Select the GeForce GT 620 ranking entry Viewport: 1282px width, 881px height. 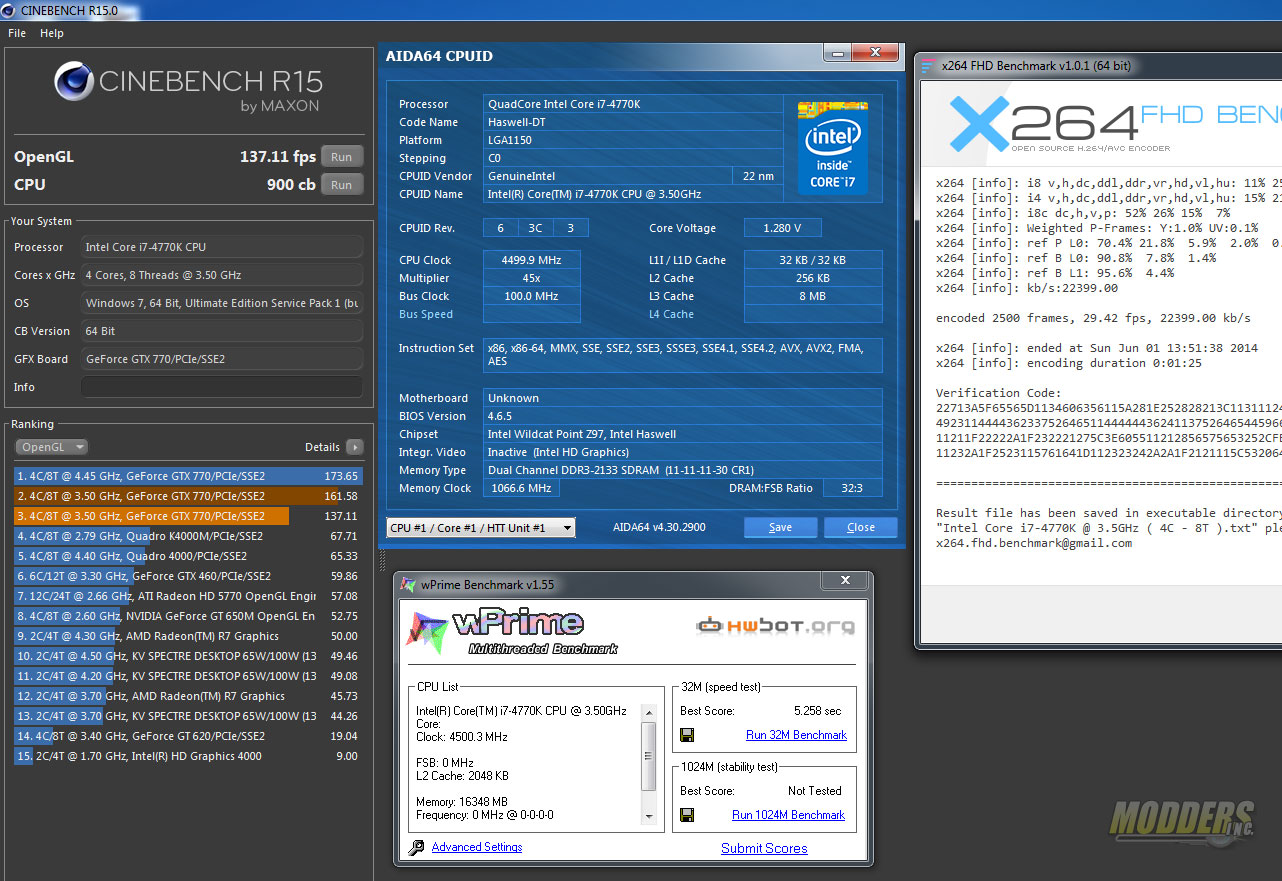pyautogui.click(x=188, y=736)
